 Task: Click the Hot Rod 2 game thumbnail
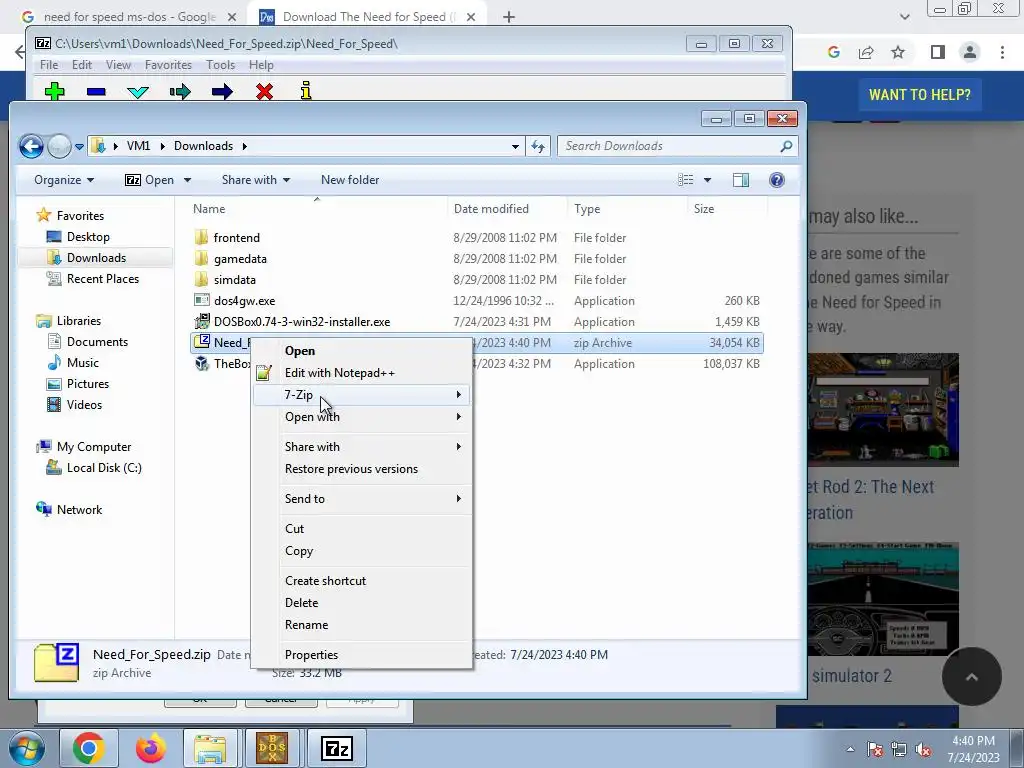(883, 410)
